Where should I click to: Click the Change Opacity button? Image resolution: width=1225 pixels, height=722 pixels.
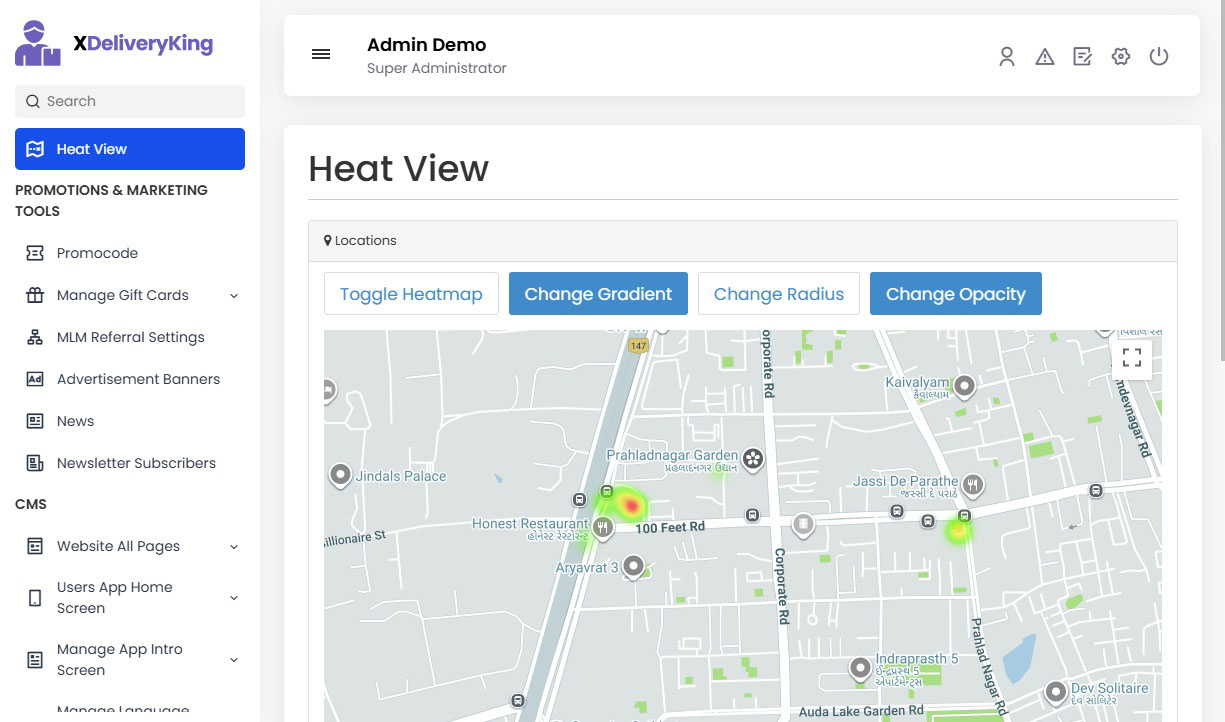point(955,294)
